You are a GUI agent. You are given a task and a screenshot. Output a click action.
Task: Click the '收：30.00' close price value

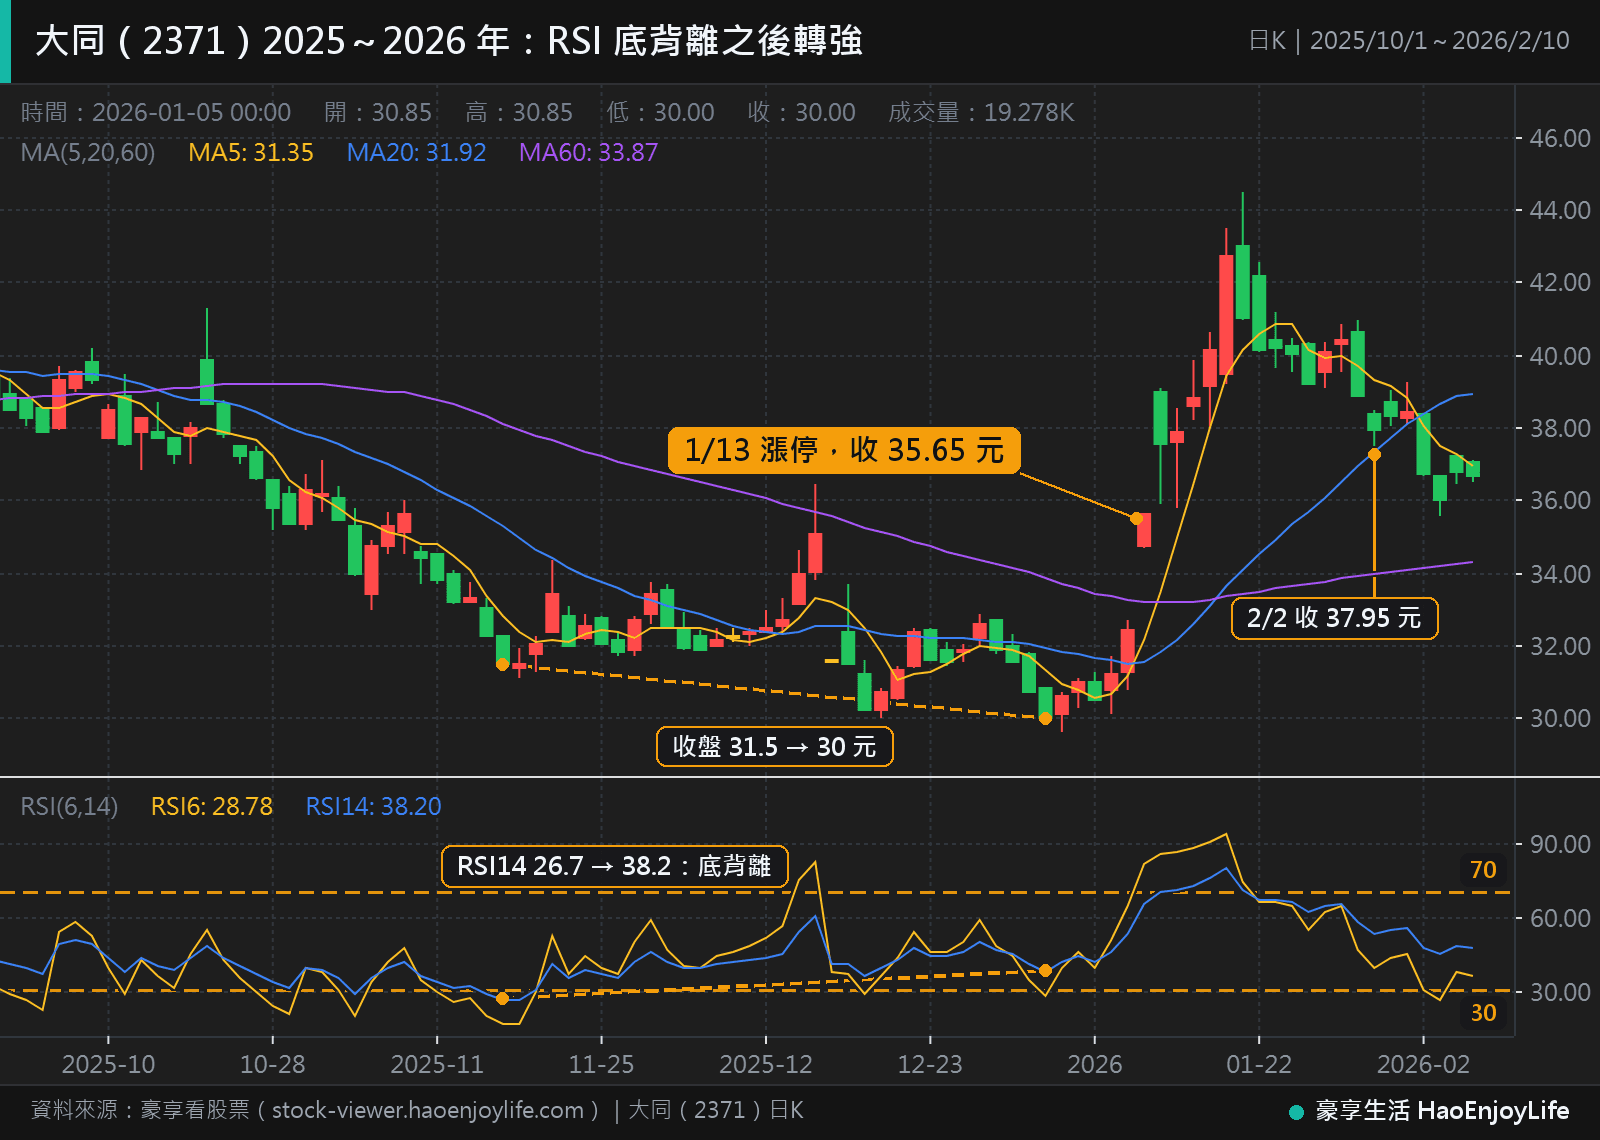coord(801,112)
